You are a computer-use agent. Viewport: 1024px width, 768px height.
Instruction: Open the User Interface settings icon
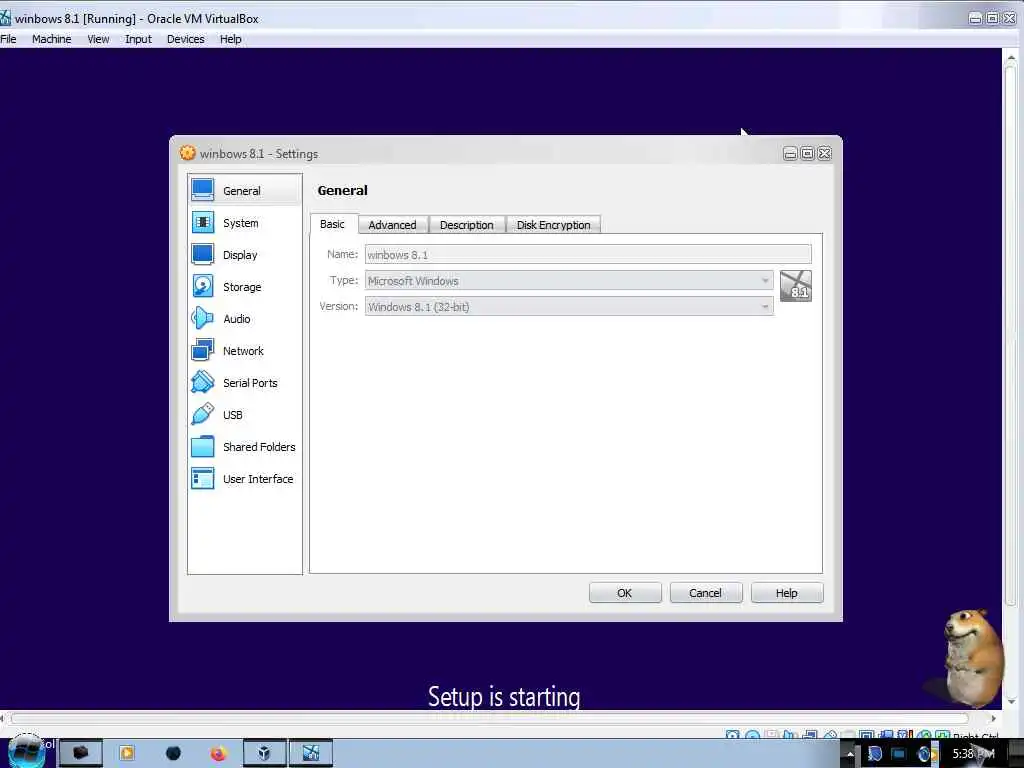click(202, 478)
